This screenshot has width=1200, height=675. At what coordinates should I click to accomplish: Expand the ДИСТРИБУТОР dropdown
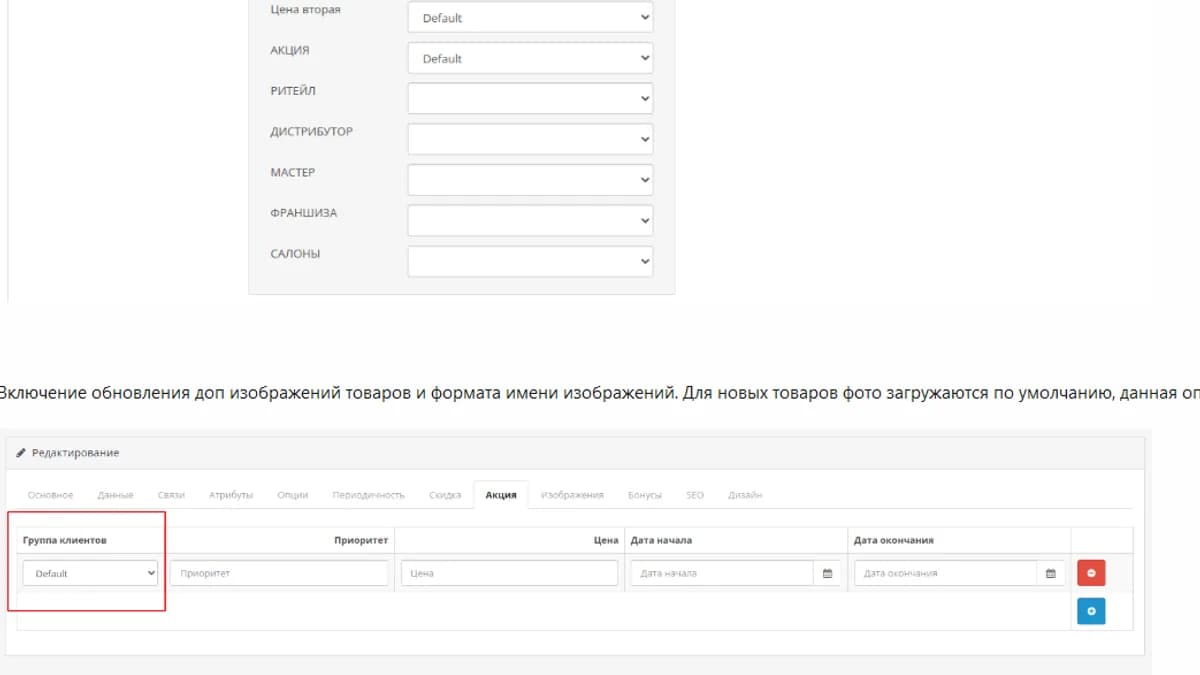[530, 139]
